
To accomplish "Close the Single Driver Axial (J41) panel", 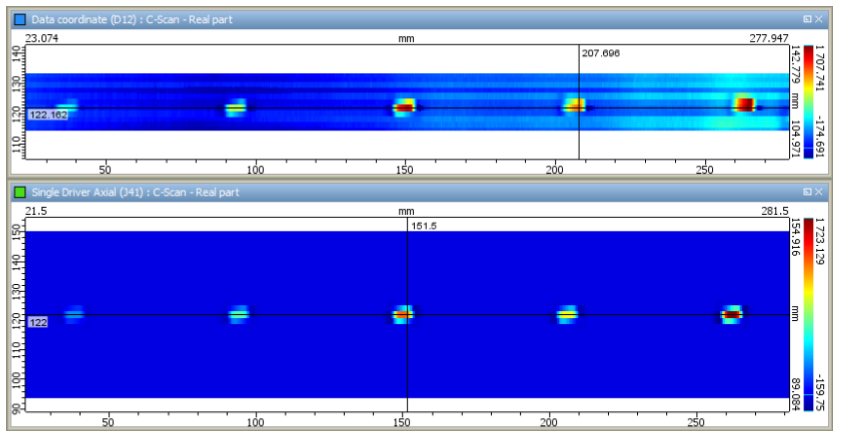I will (818, 192).
